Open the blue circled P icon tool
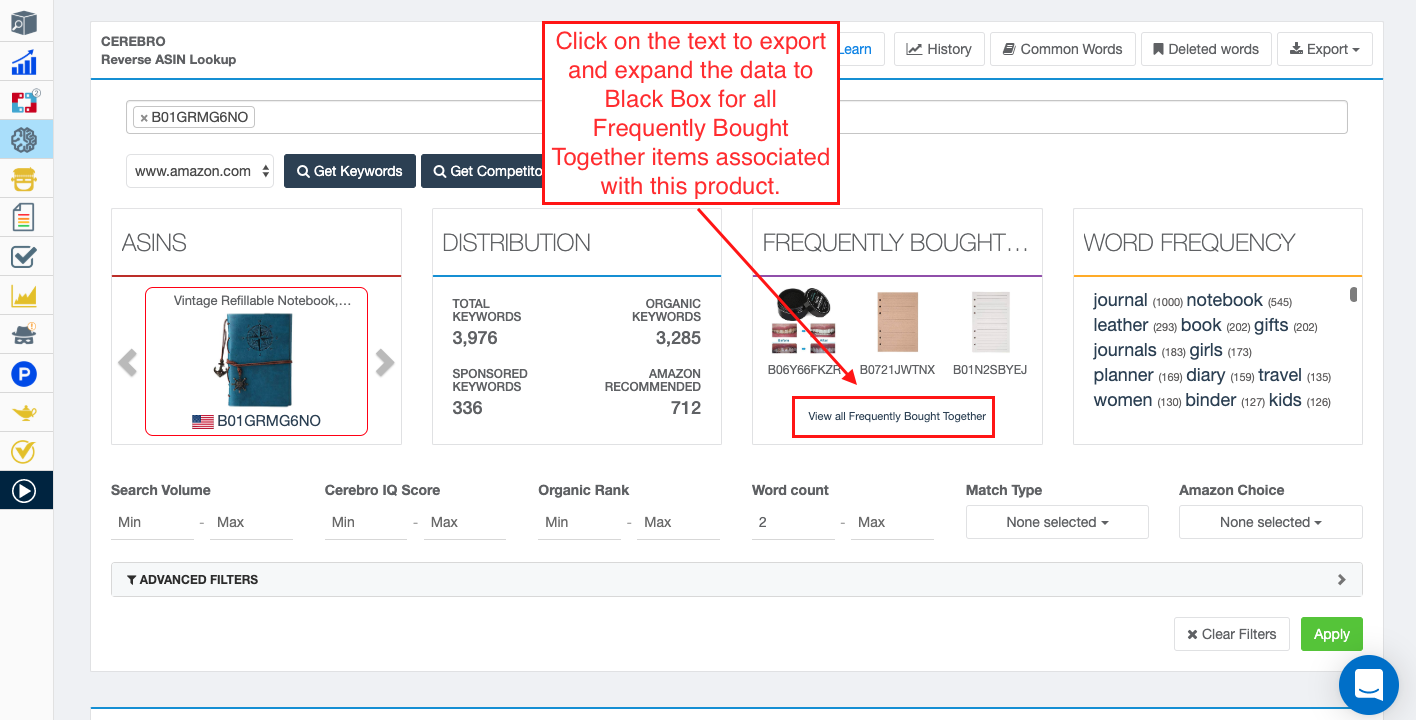 24,374
